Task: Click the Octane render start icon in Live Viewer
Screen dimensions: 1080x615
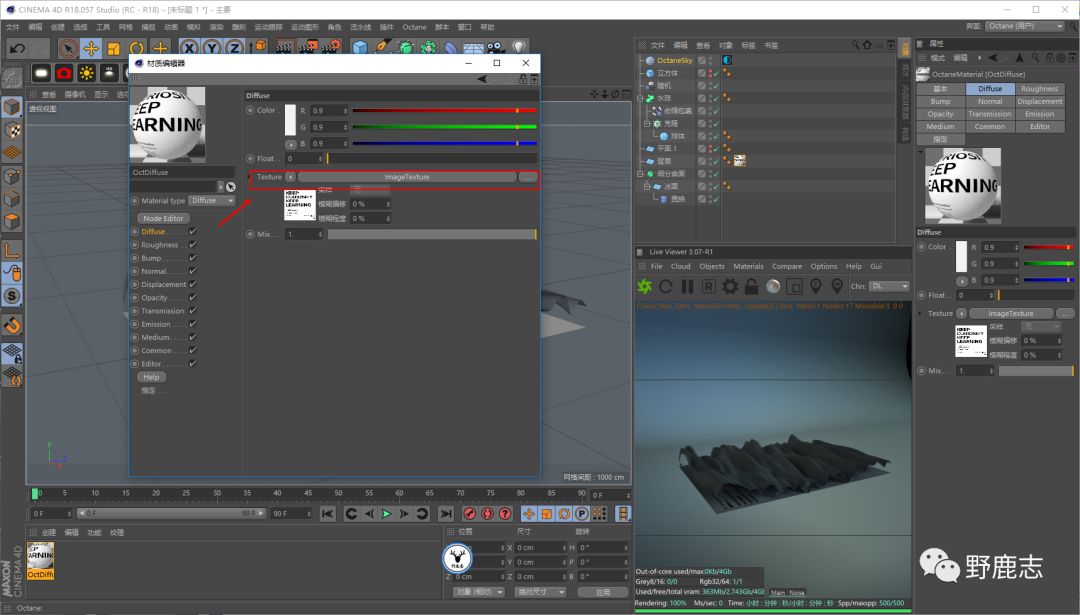Action: 645,287
